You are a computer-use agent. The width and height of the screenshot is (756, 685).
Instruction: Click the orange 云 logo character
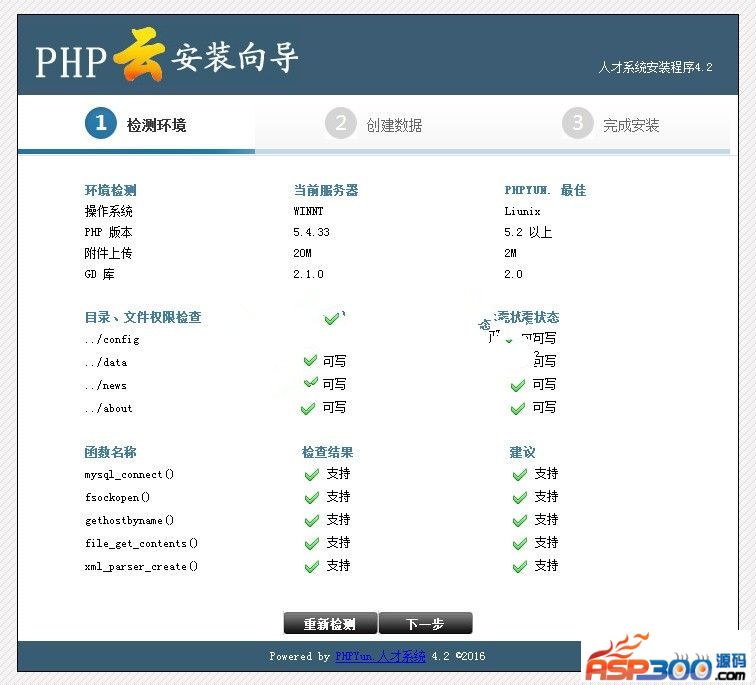coord(139,54)
